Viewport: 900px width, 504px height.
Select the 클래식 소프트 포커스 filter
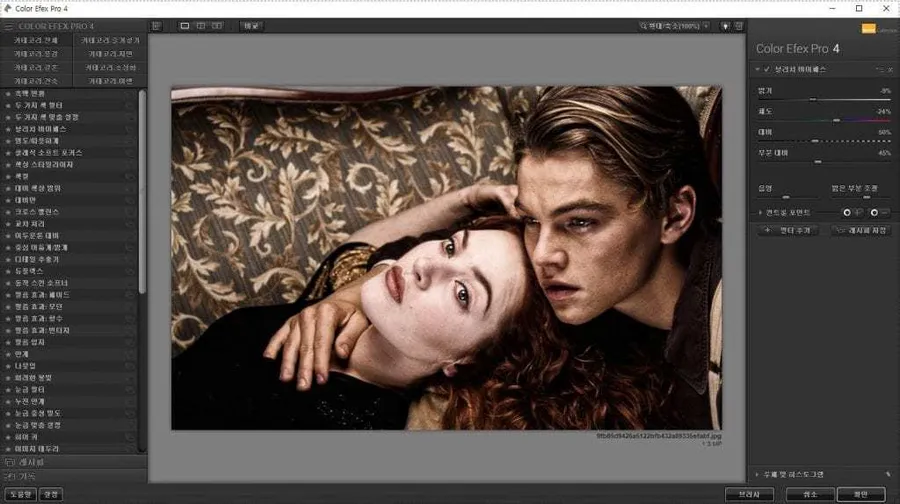click(69, 153)
